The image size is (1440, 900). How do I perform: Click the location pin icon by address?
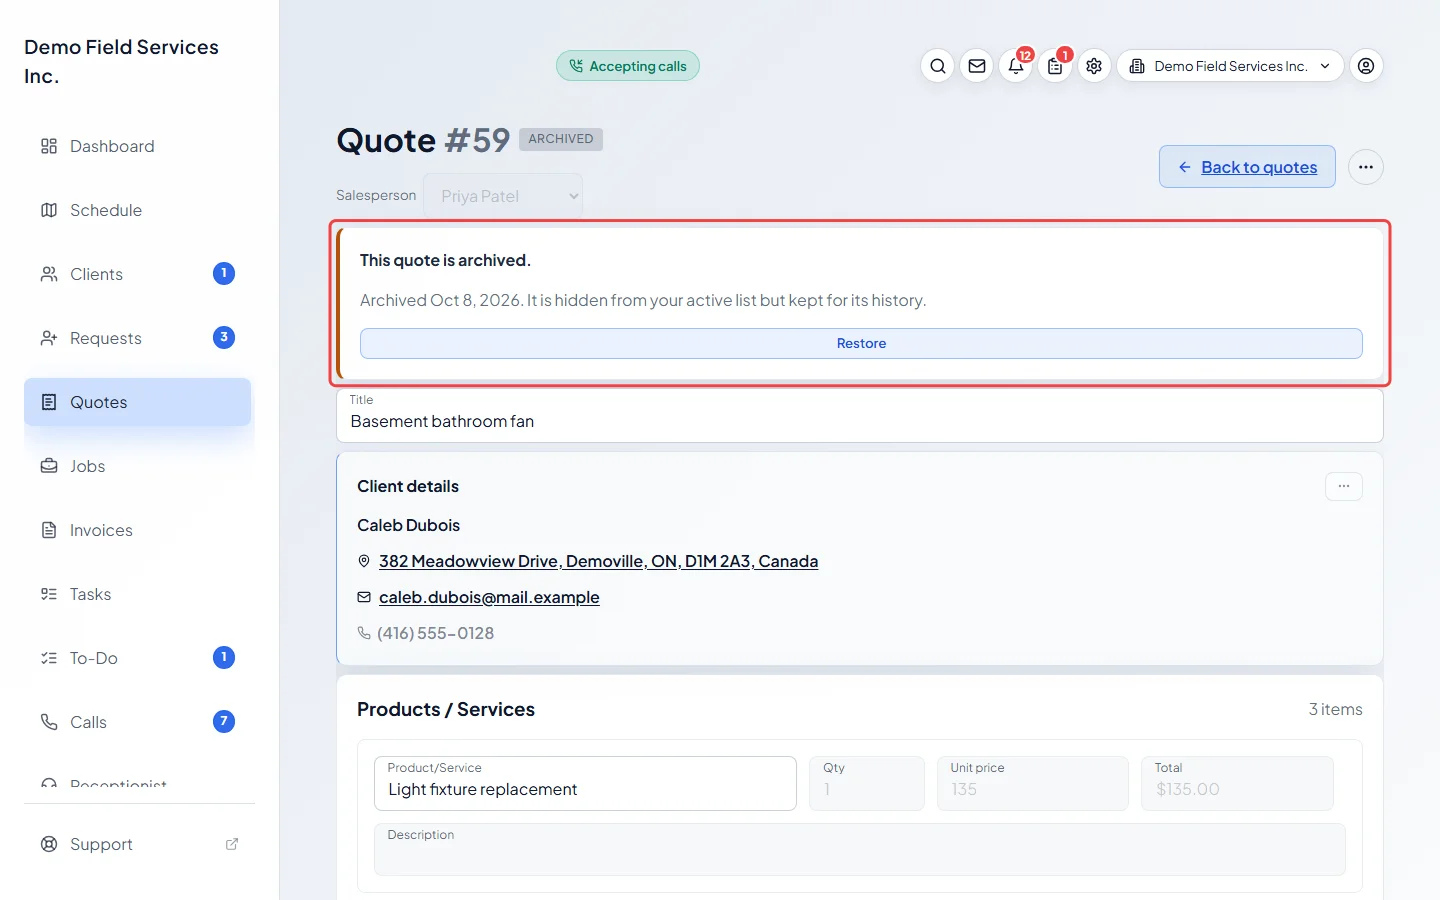coord(364,562)
